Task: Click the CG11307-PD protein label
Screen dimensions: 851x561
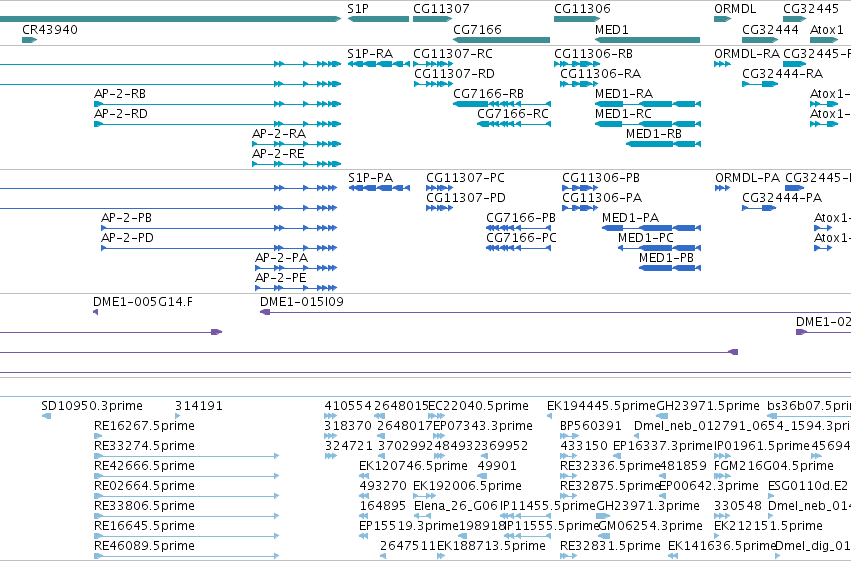Action: (466, 198)
